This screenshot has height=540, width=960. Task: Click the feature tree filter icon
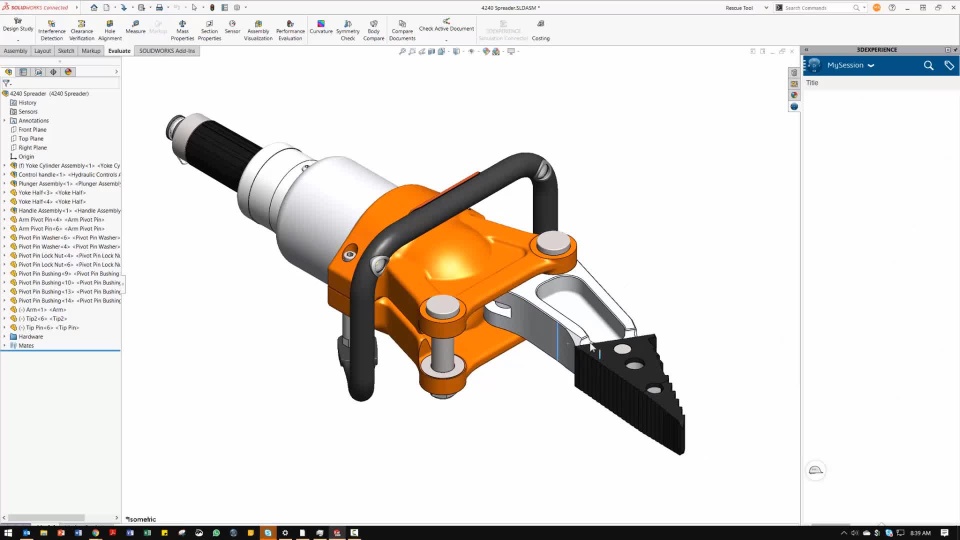click(x=7, y=83)
